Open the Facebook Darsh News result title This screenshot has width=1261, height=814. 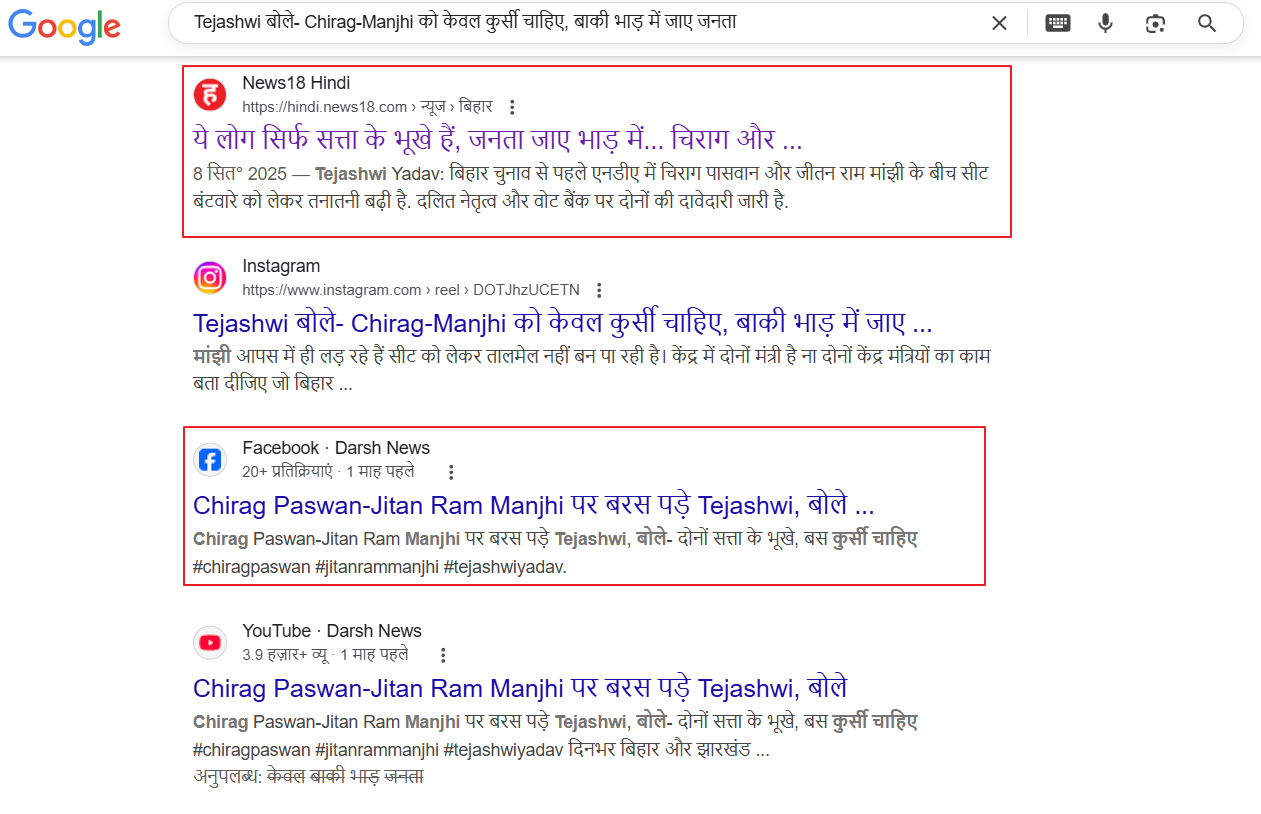point(533,505)
